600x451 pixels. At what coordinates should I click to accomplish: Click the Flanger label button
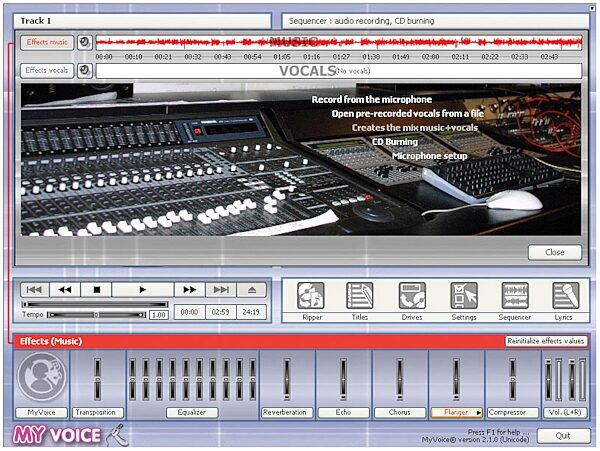pos(456,412)
